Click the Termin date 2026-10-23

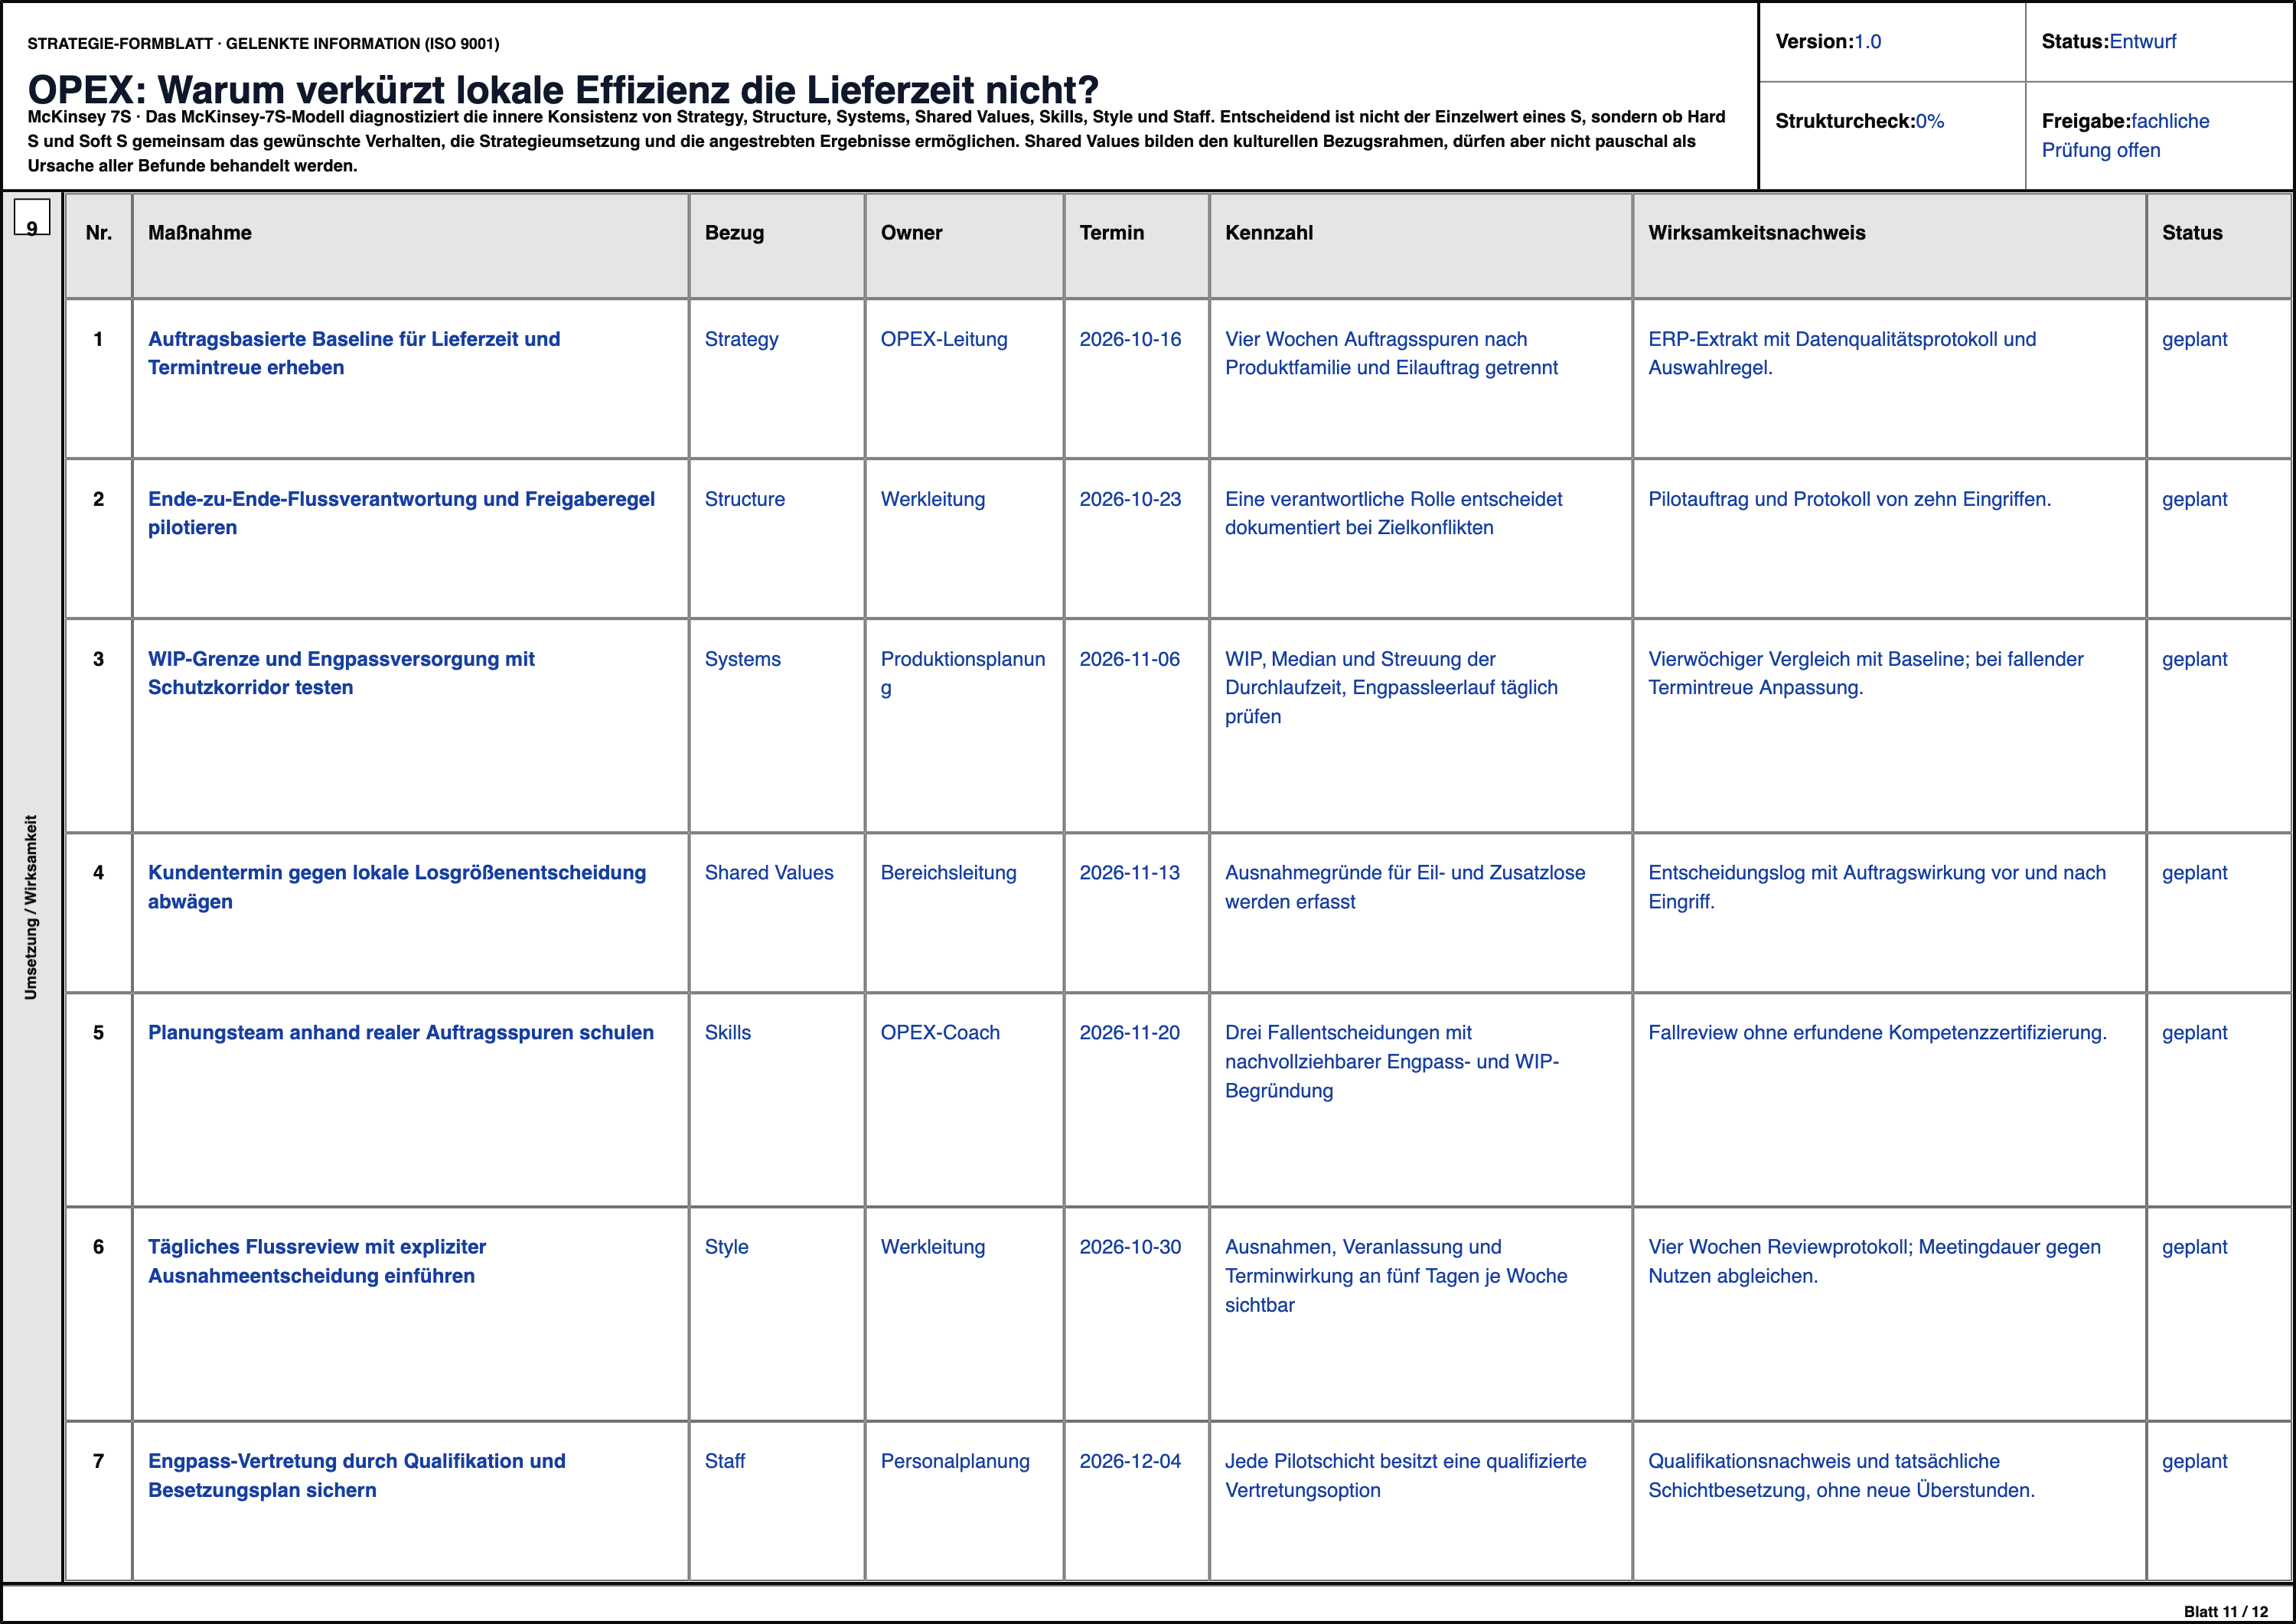(x=1130, y=499)
